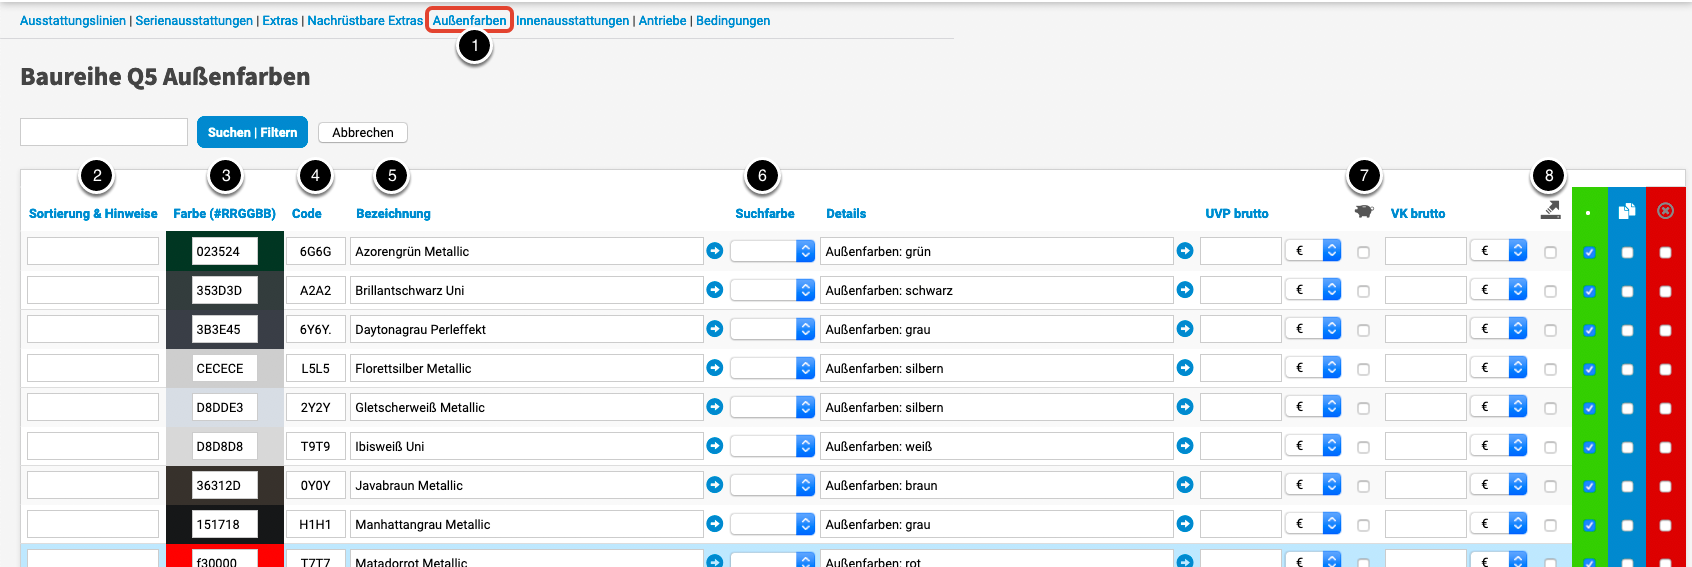Viewport: 1692px width, 567px height.
Task: Click the Abbrechen button
Action: [362, 132]
